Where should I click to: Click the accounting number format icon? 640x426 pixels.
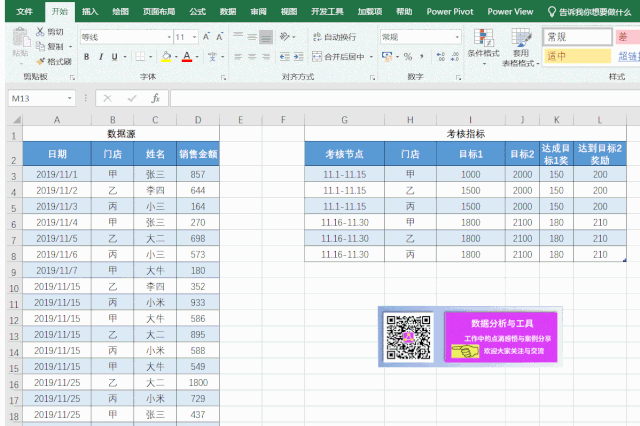click(x=387, y=57)
